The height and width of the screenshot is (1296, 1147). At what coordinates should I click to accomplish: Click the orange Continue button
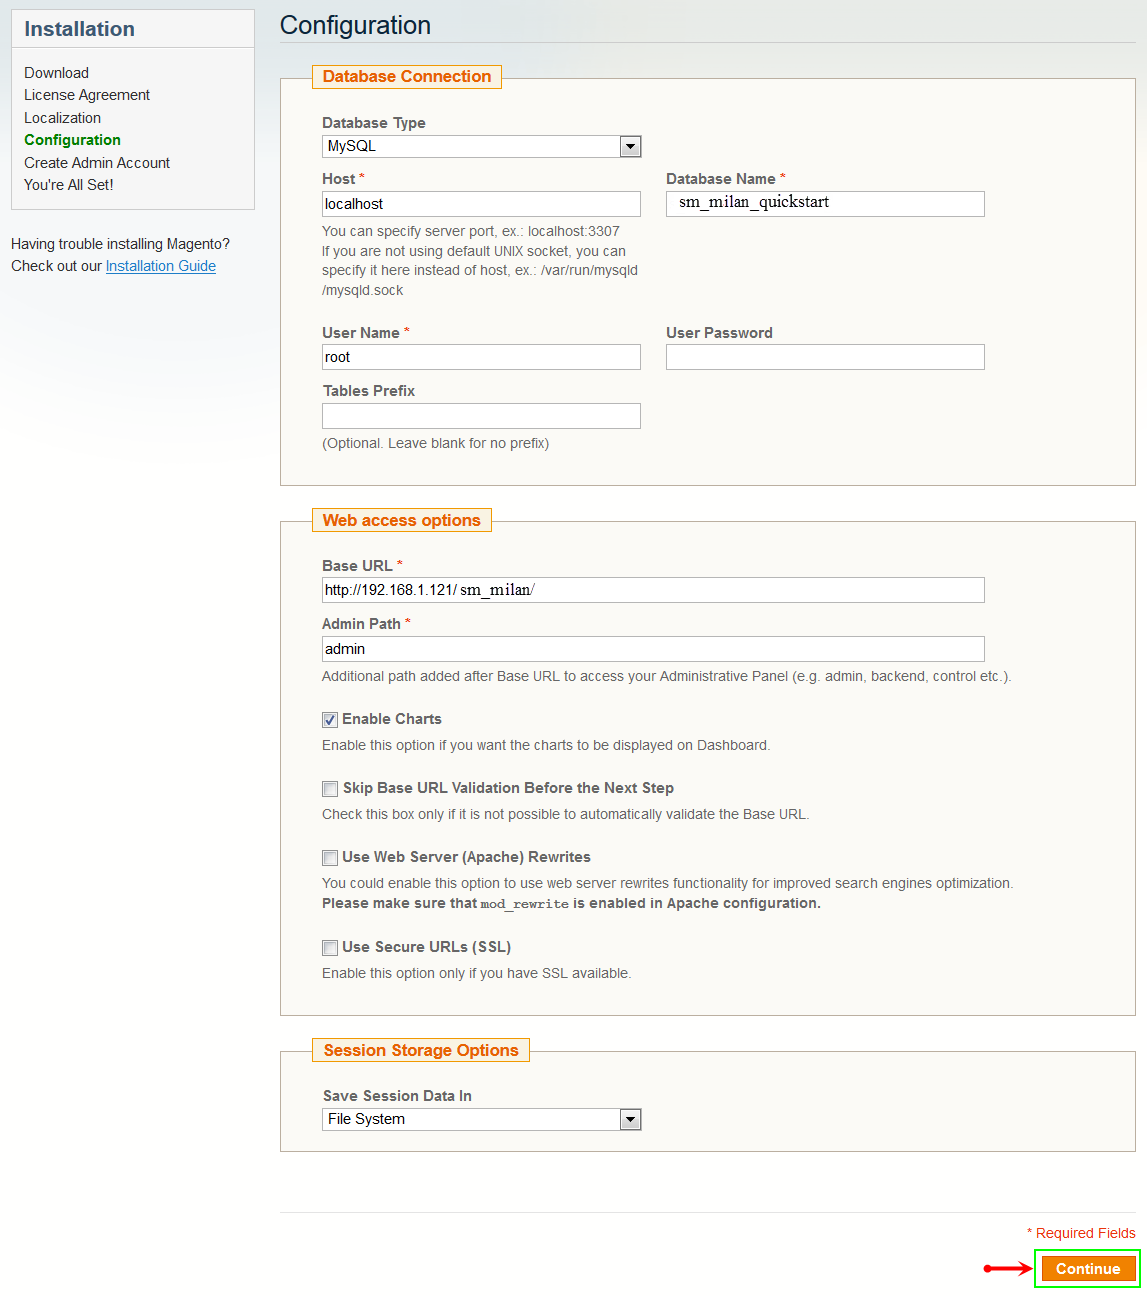(x=1088, y=1269)
